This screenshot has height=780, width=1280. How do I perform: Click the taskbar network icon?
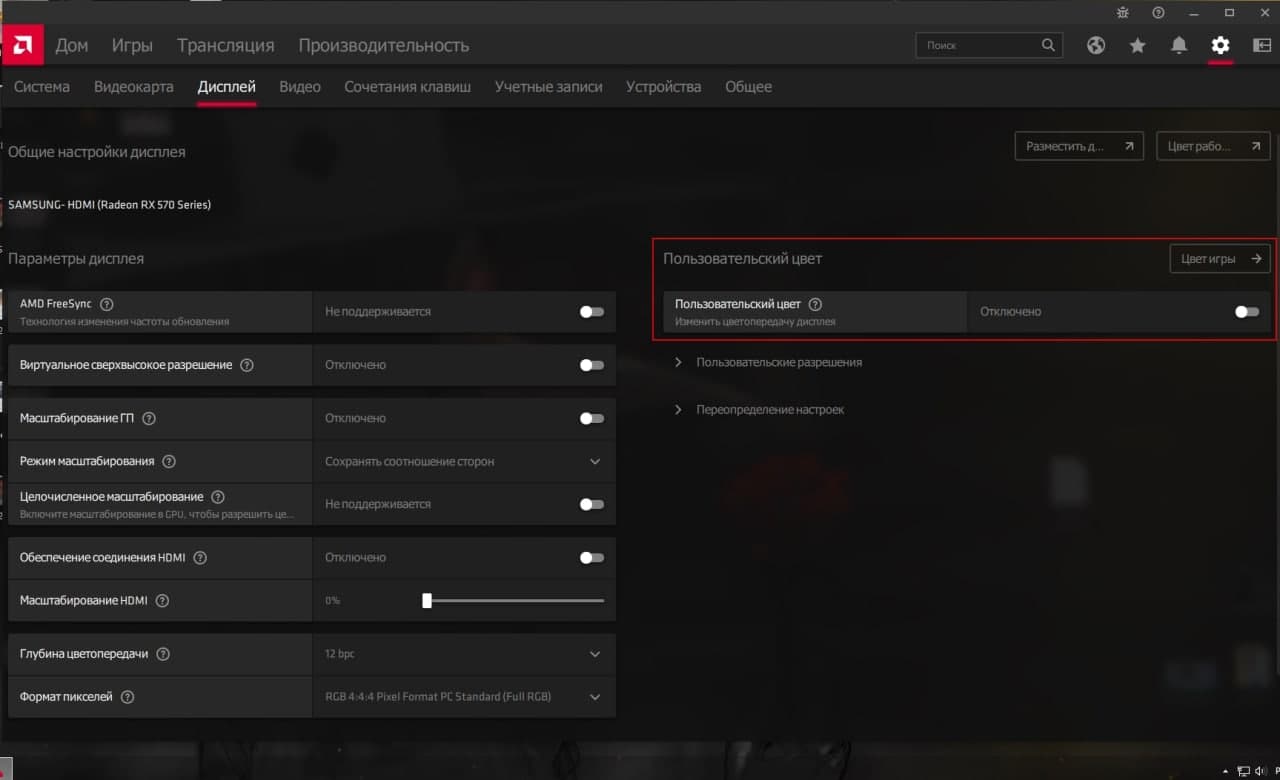pyautogui.click(x=1243, y=771)
